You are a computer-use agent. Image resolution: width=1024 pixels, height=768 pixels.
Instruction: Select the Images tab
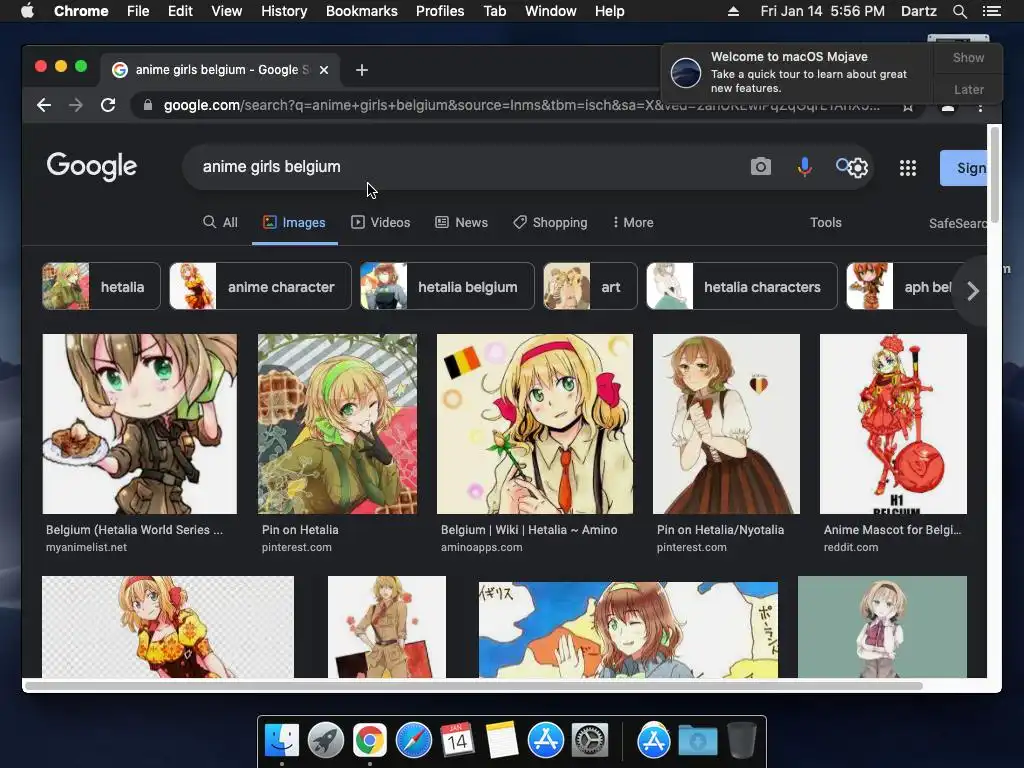click(295, 223)
